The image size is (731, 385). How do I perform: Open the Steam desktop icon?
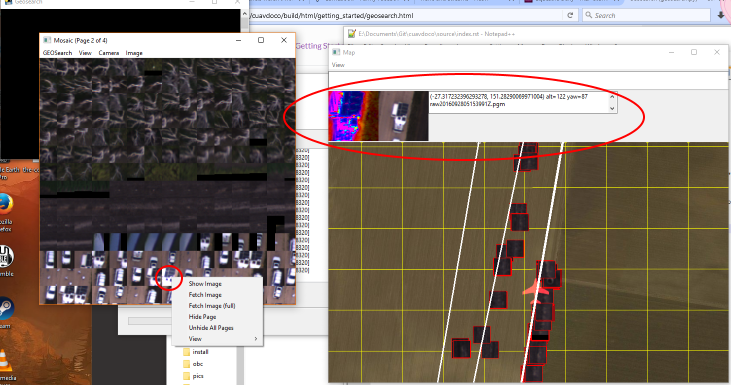tap(6, 309)
